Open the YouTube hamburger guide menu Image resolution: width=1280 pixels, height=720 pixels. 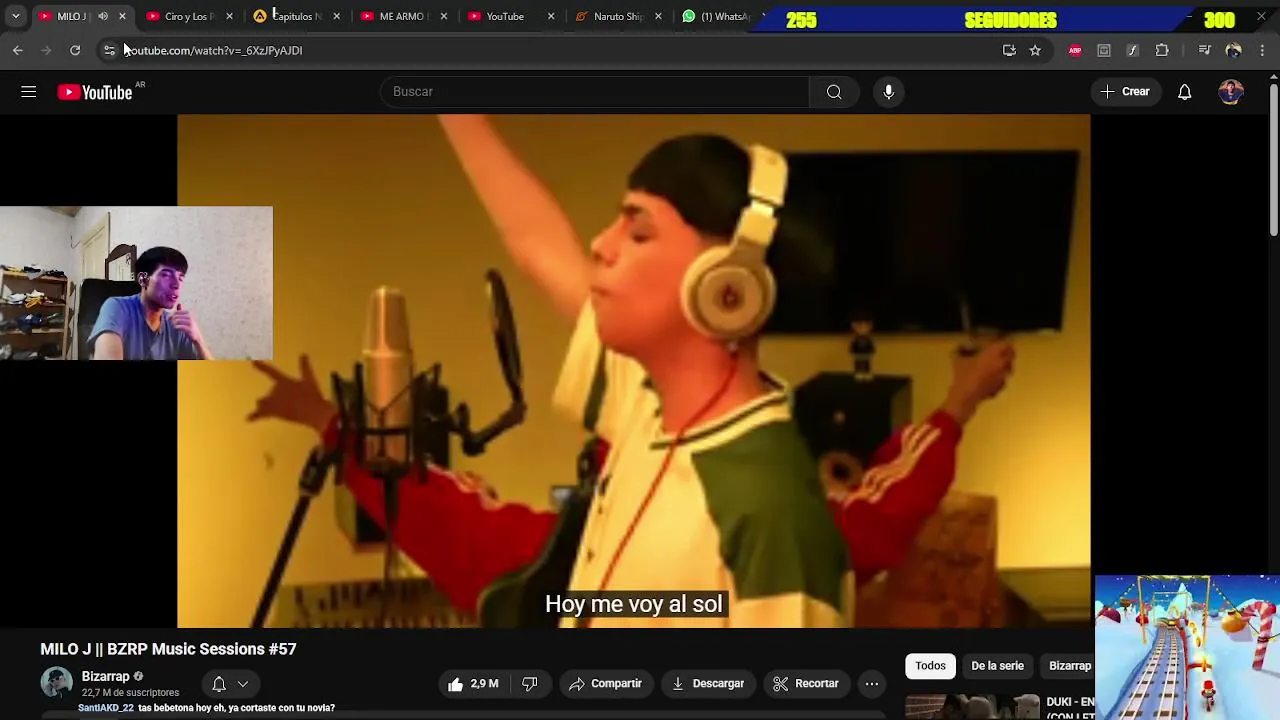coord(28,92)
